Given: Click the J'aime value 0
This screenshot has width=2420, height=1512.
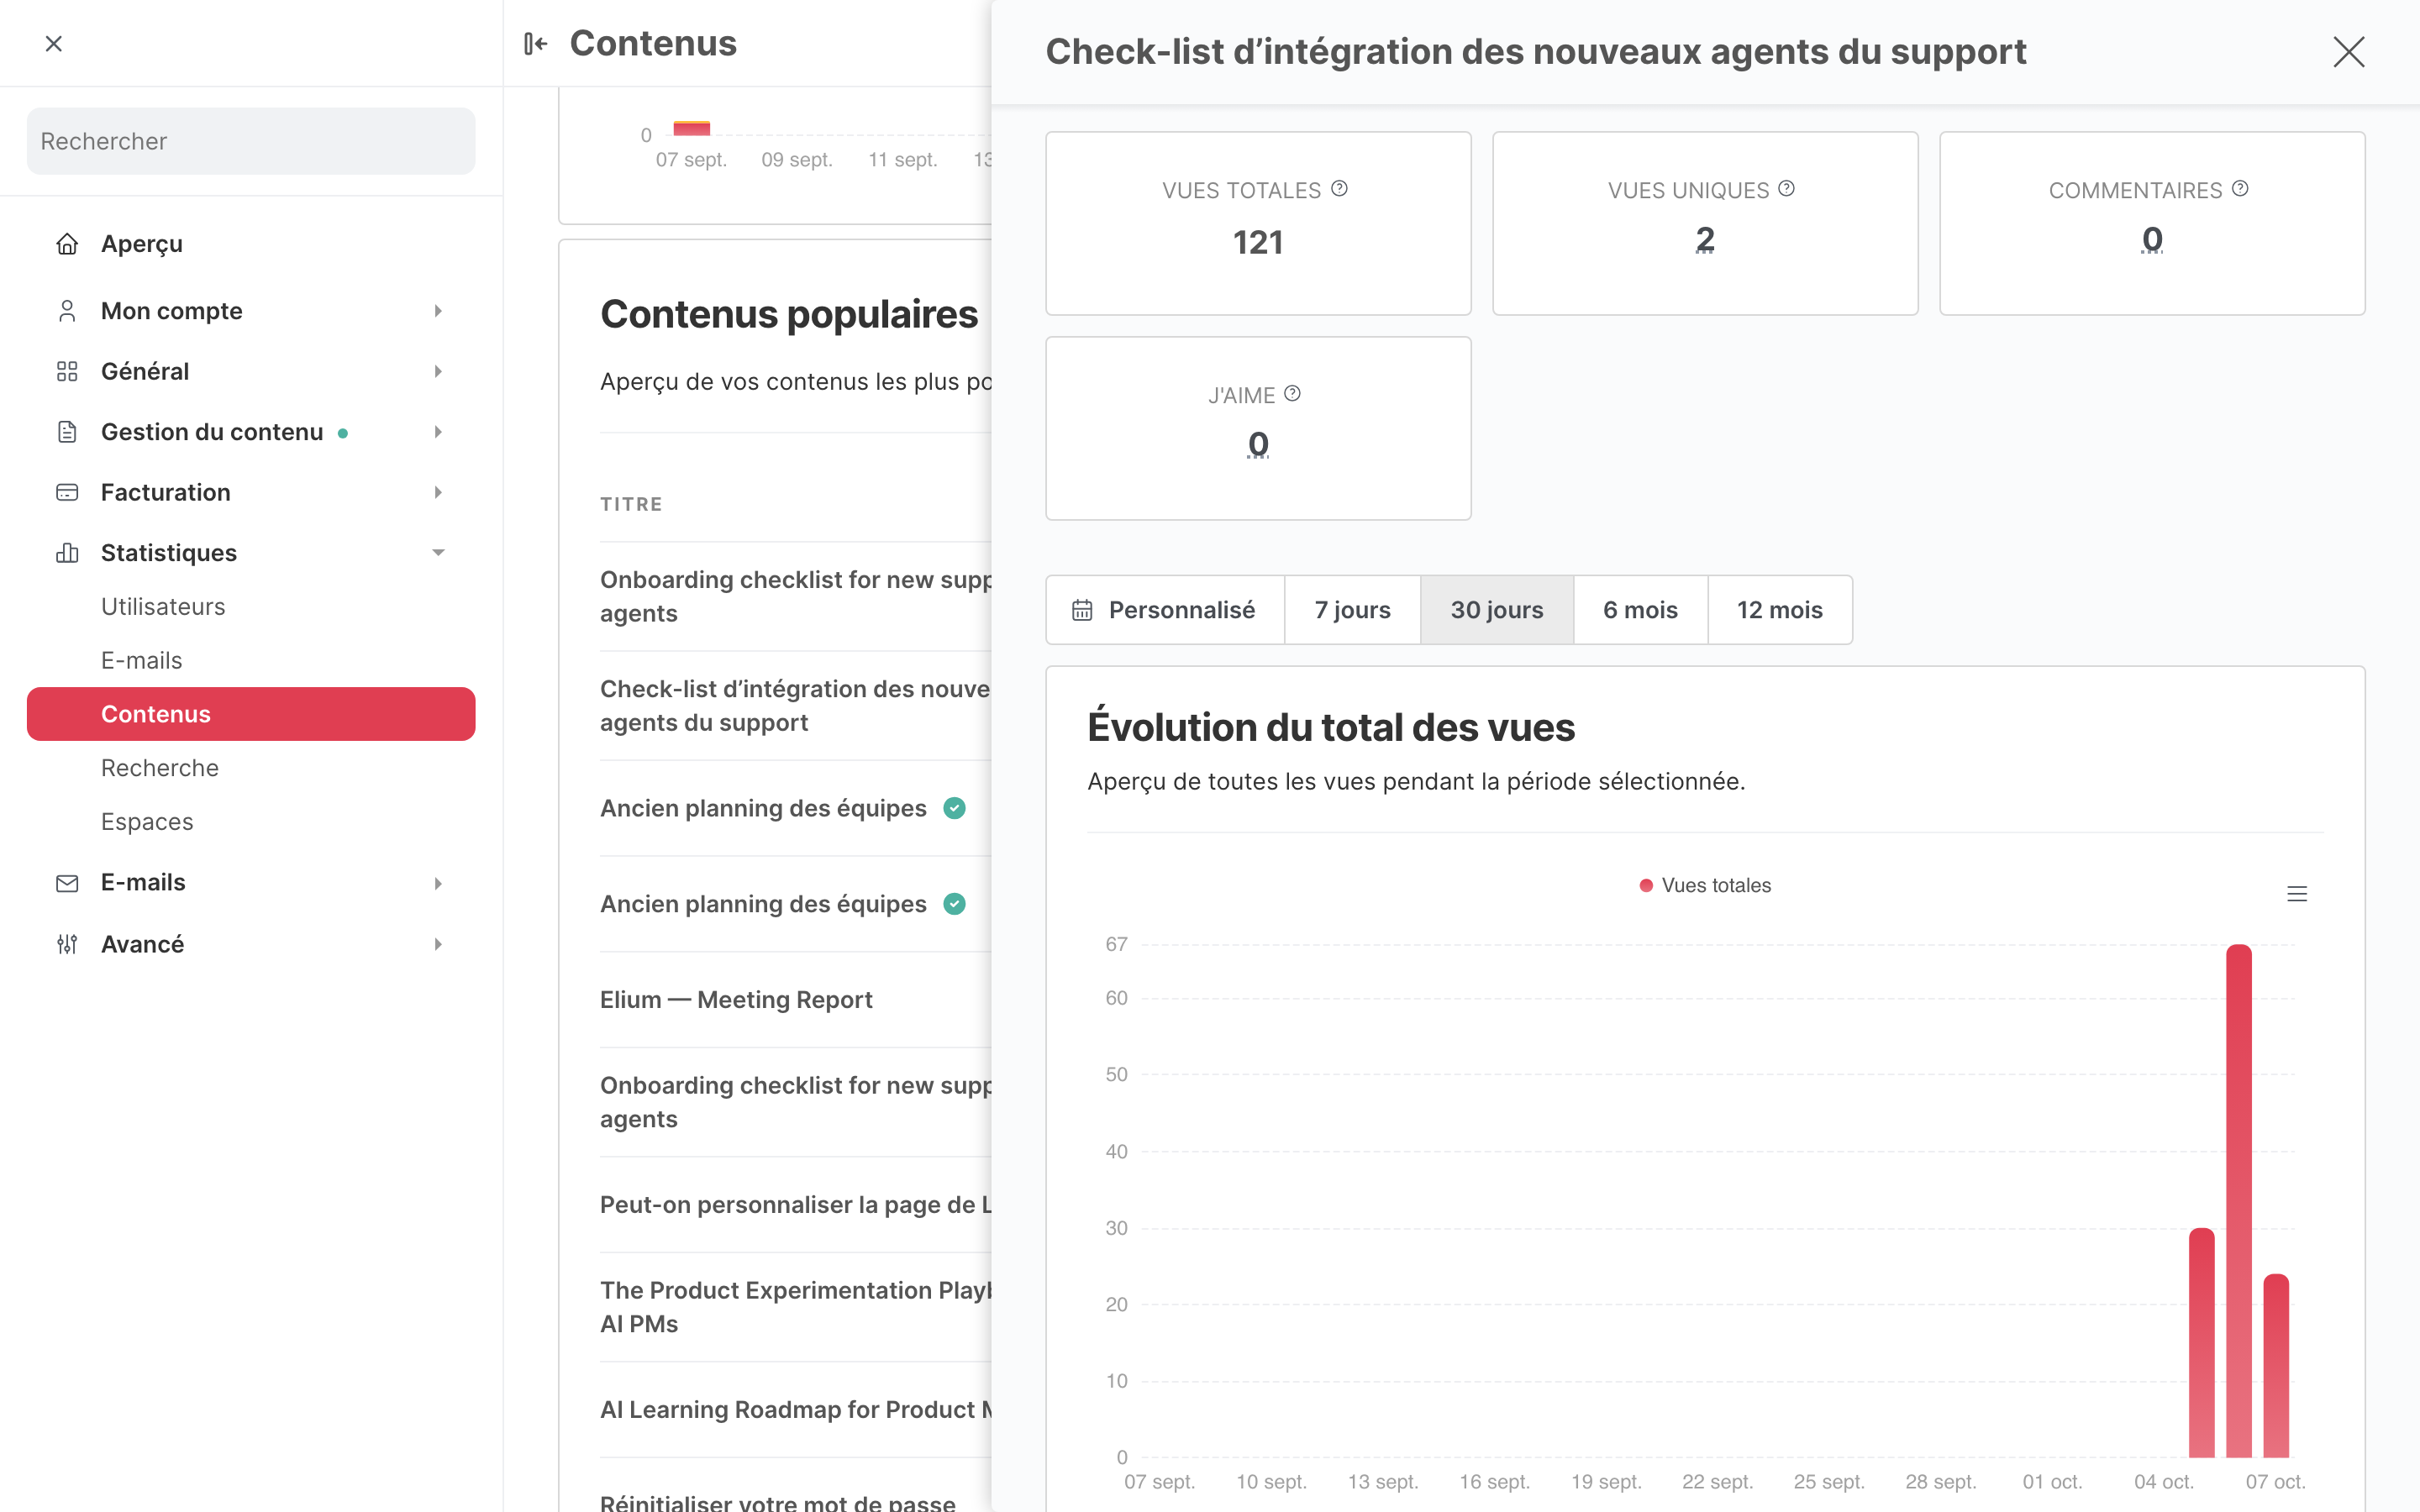Looking at the screenshot, I should [1258, 444].
